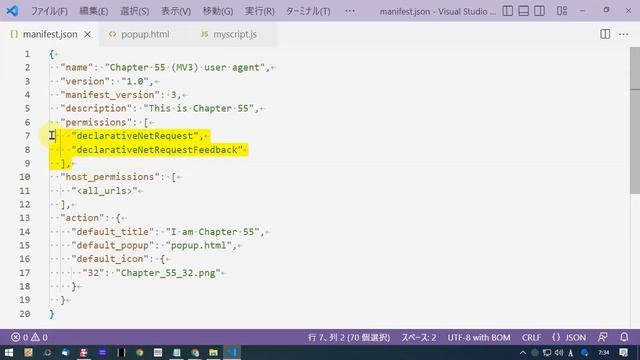Click the network tray icon
The height and width of the screenshot is (360, 640).
click(x=547, y=353)
